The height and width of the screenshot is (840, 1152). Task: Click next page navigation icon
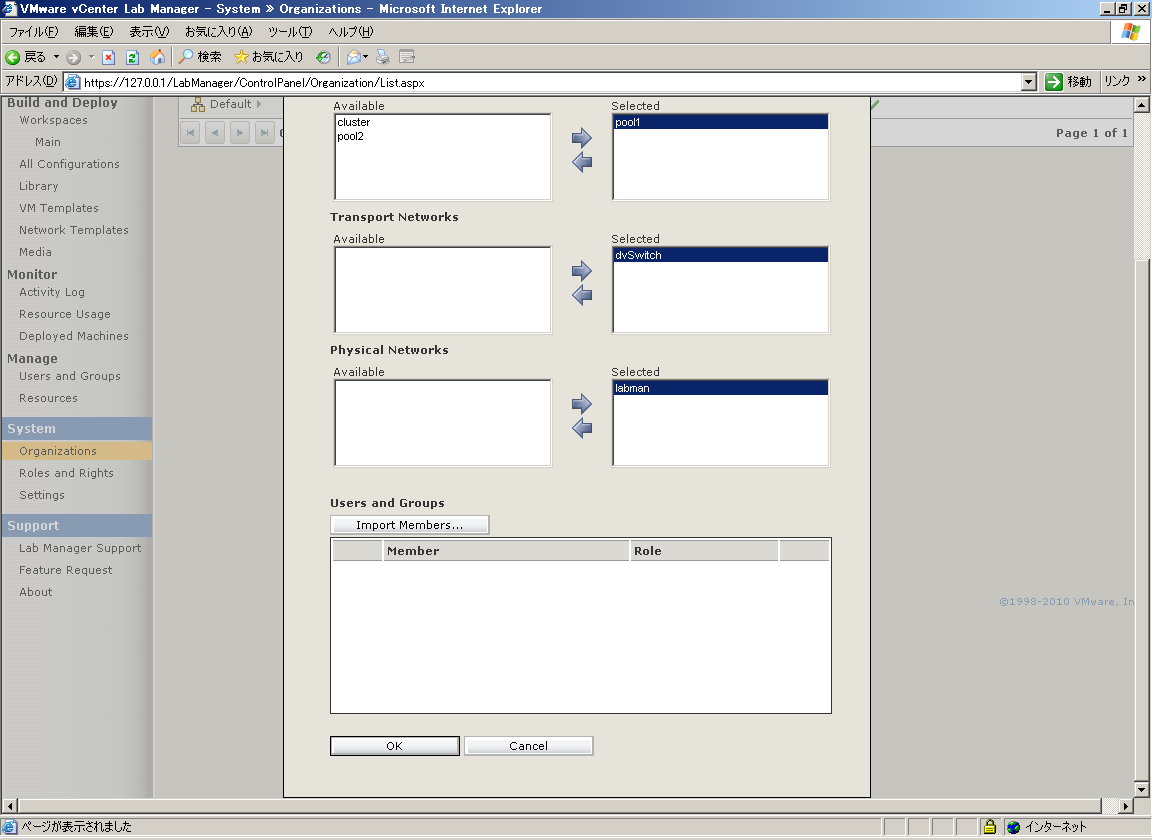pos(240,133)
